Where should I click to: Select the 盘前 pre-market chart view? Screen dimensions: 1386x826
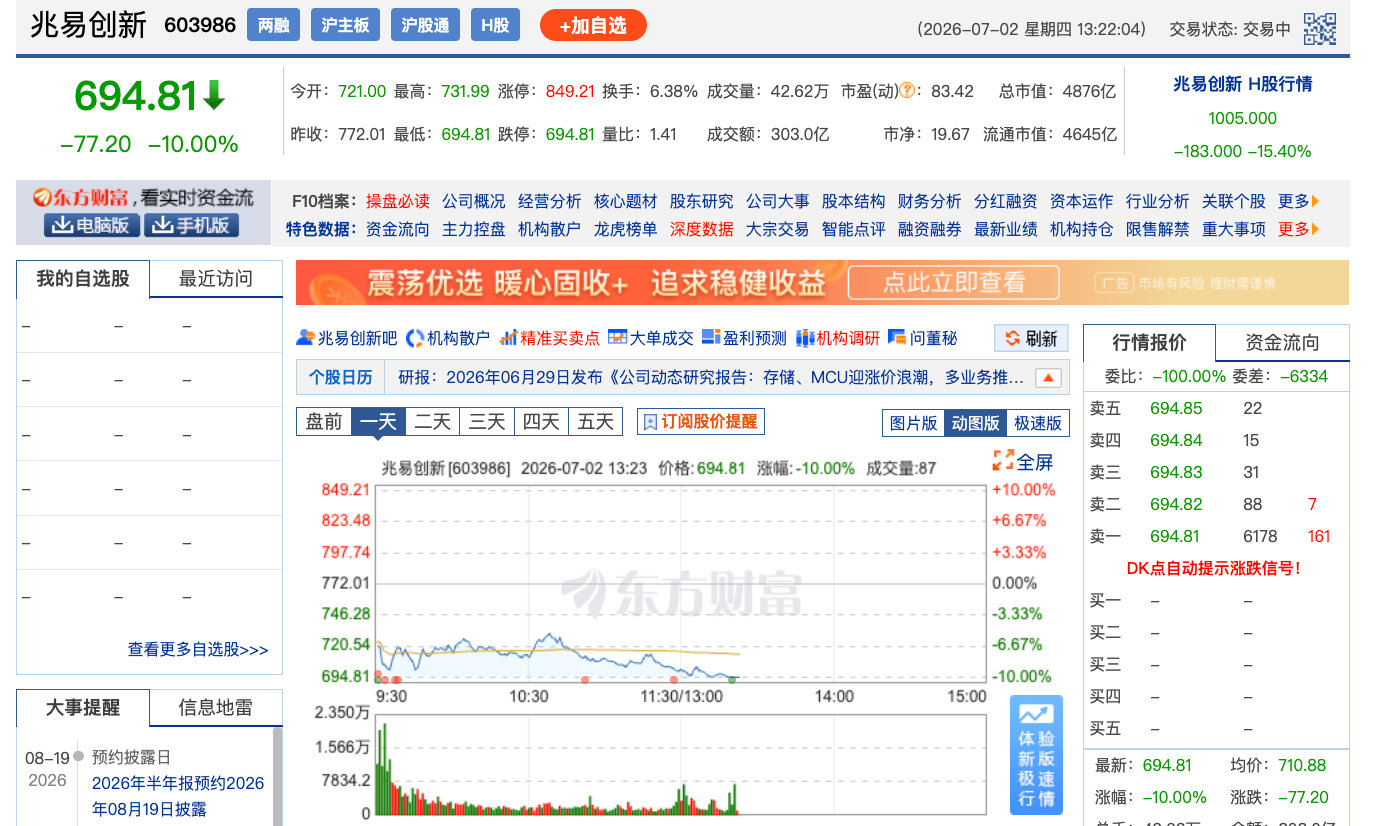pos(324,422)
